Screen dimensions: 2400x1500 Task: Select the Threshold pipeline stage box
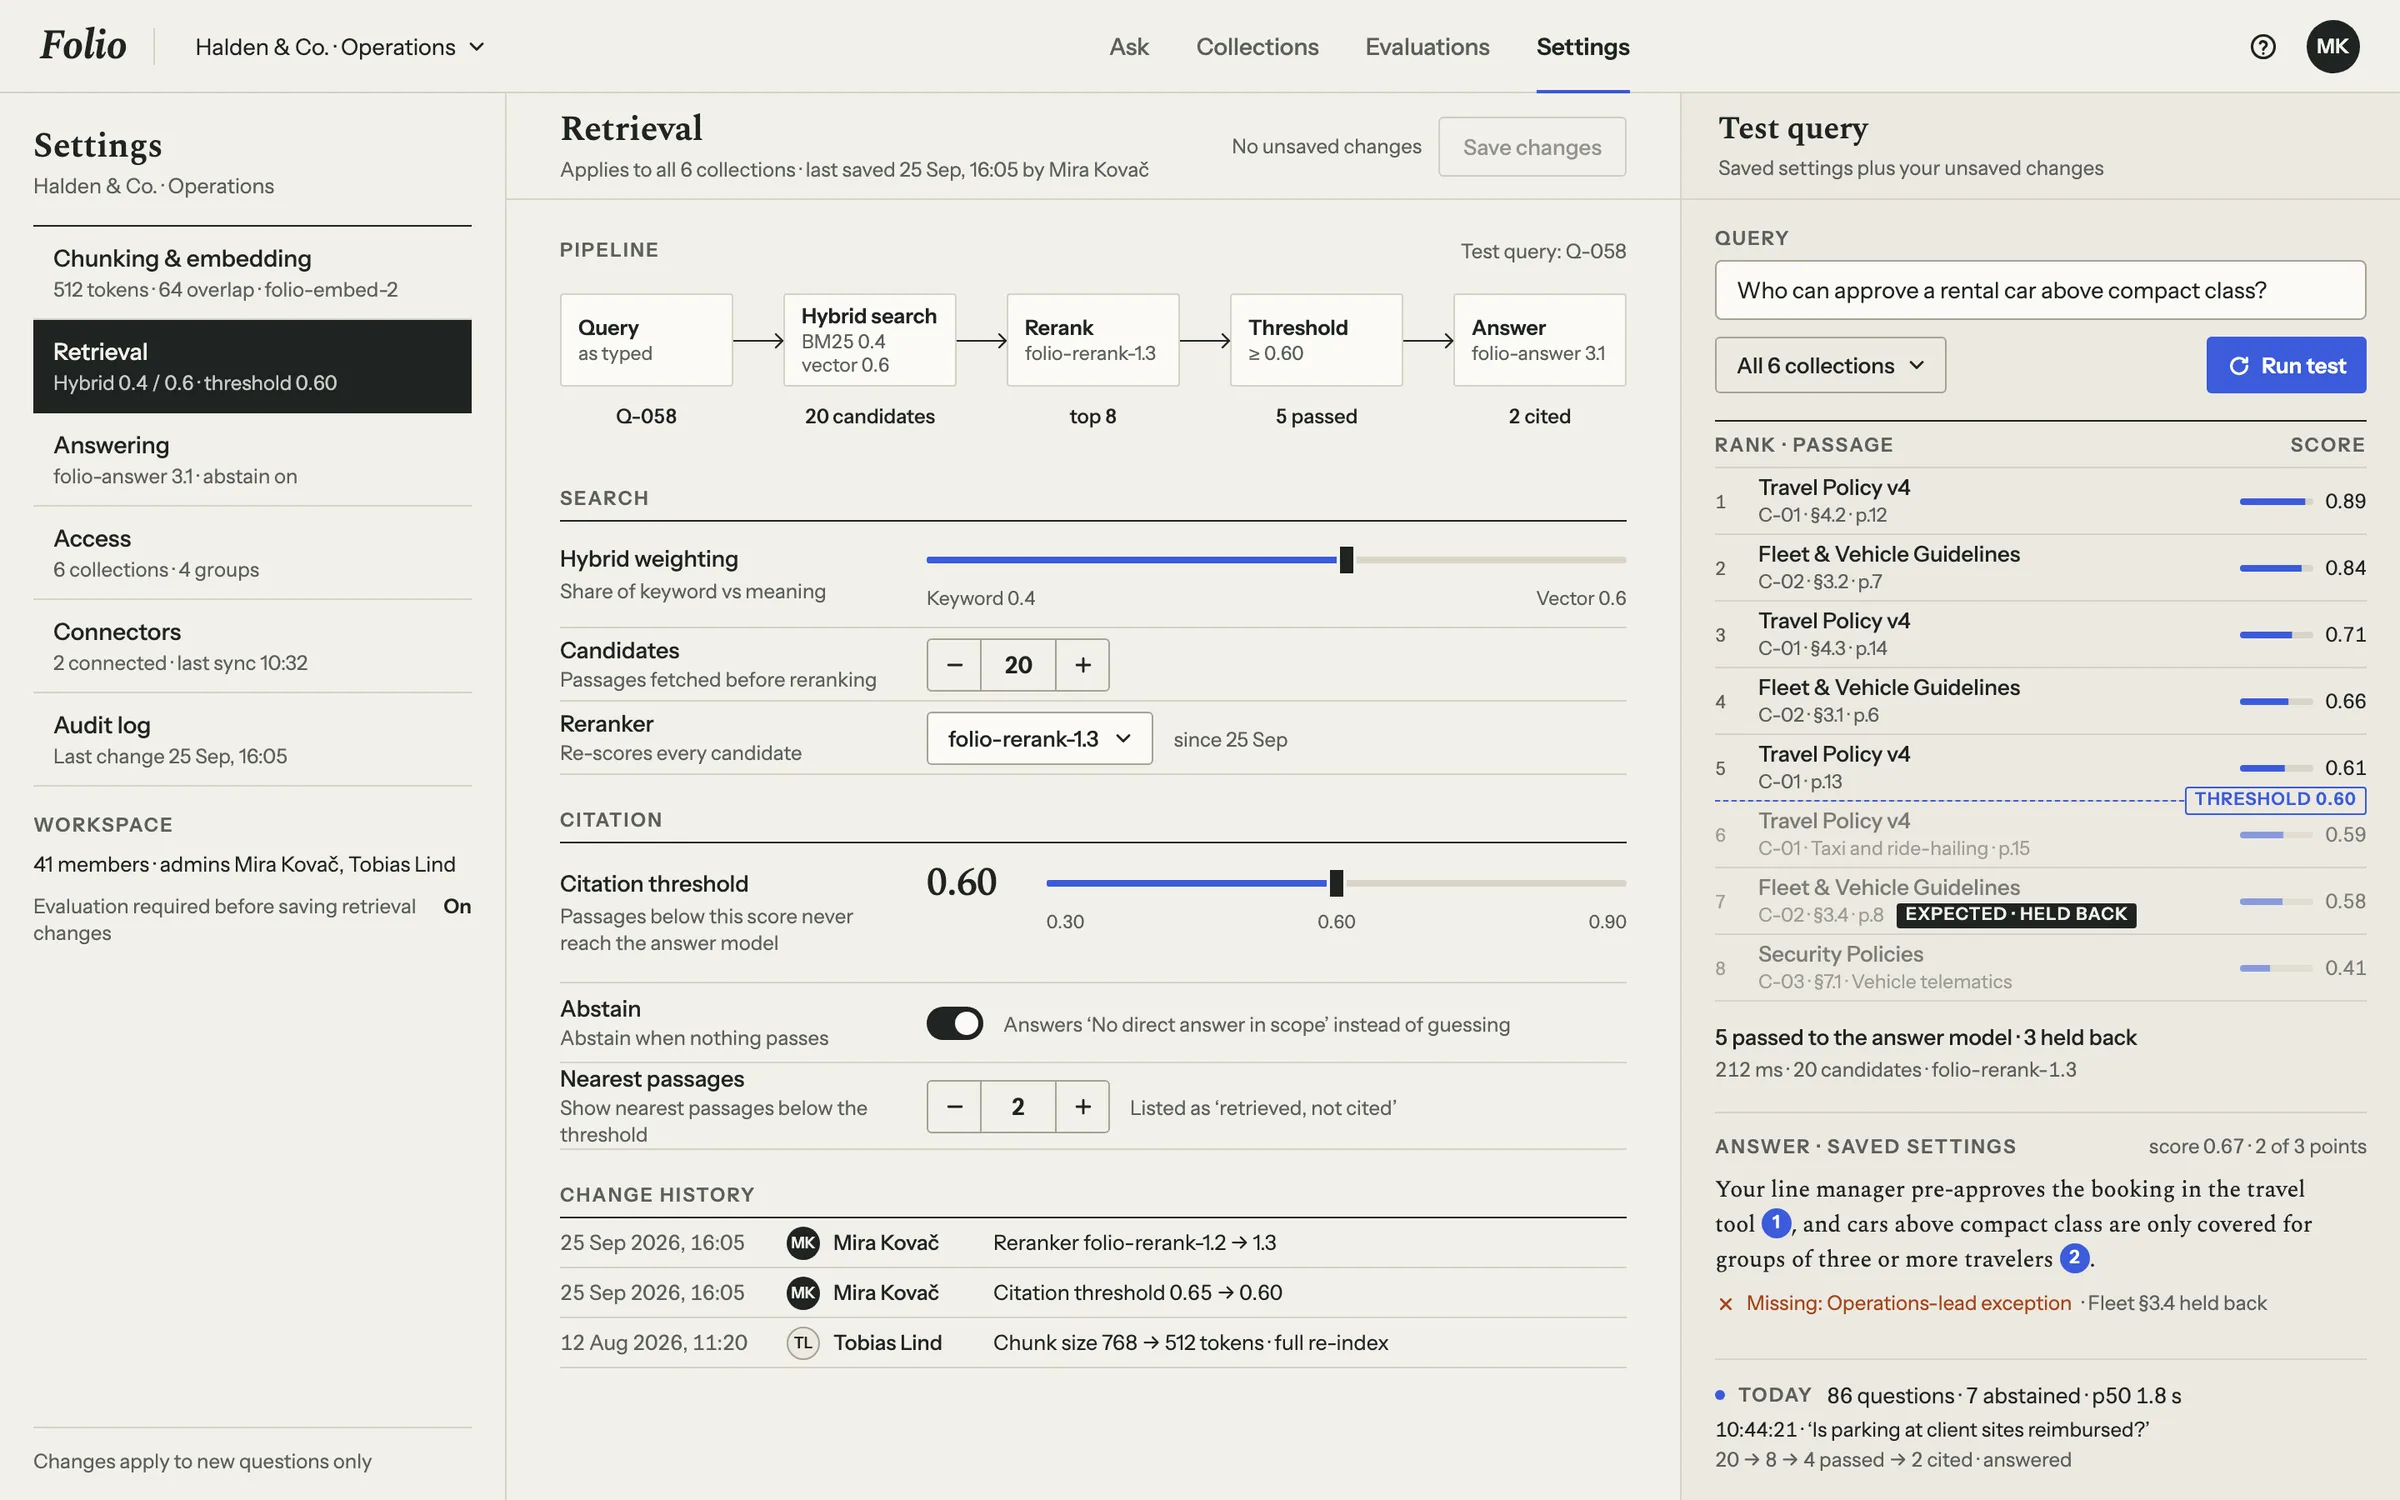1316,340
